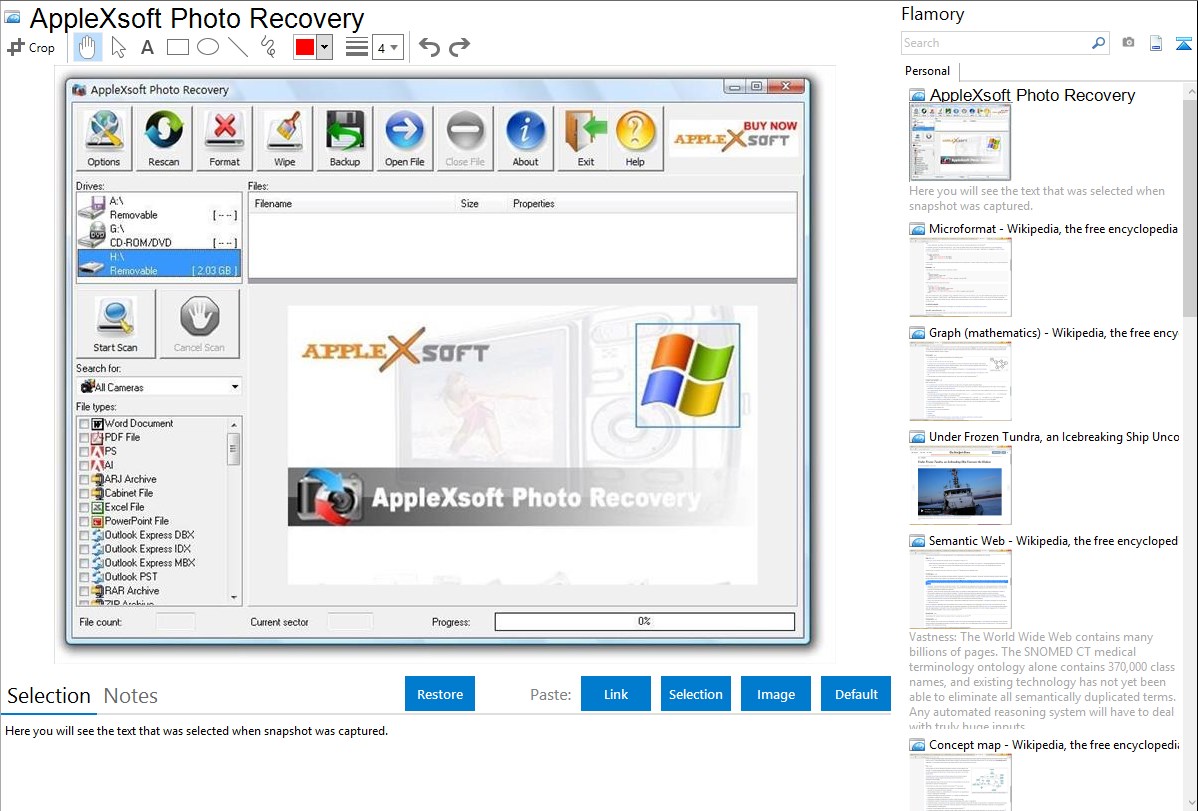Select the G:\ CD-ROM/DVD drive
The width and height of the screenshot is (1198, 811).
[159, 235]
